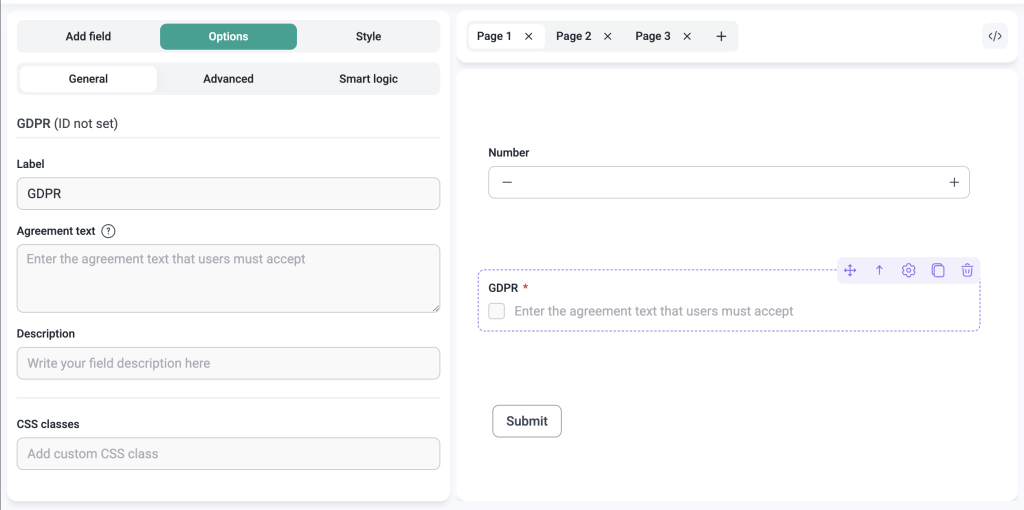Image resolution: width=1024 pixels, height=510 pixels.
Task: Select the Options tab
Action: [229, 37]
